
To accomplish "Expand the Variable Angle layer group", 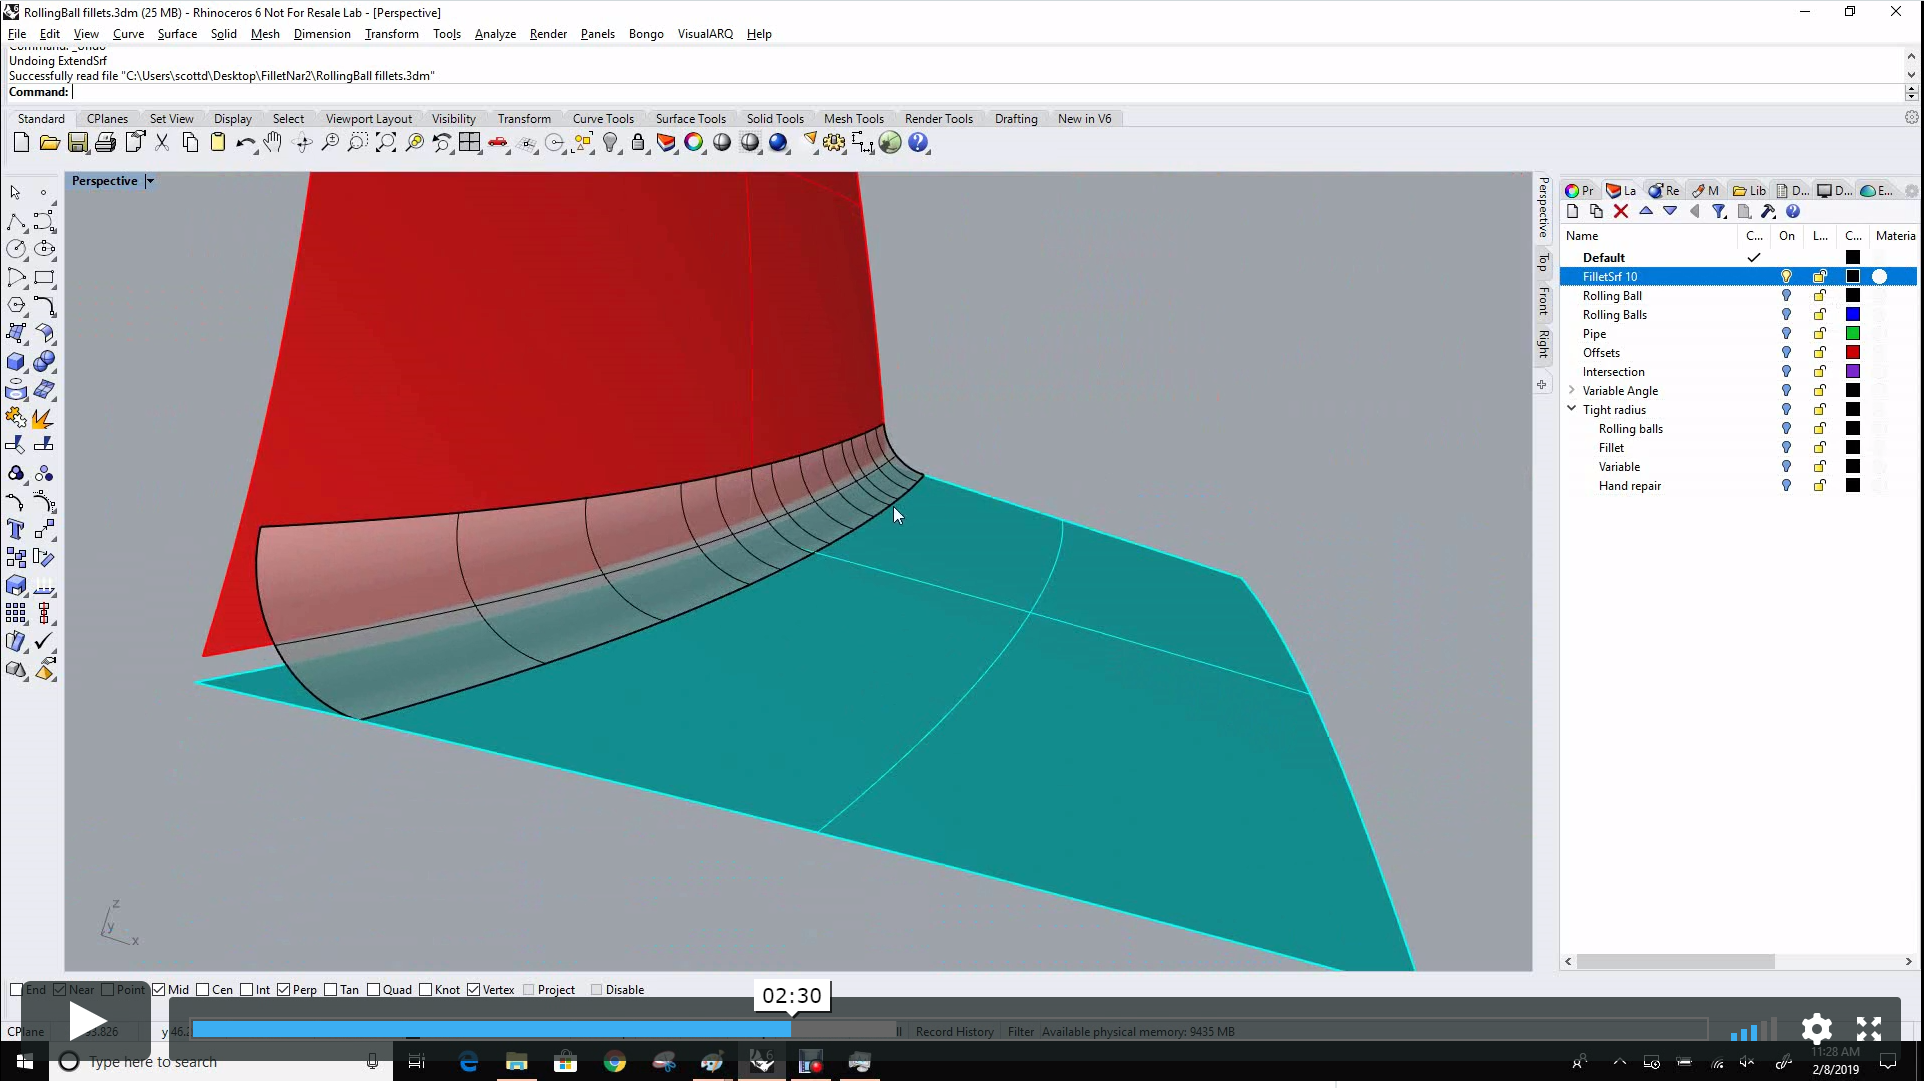I will (x=1572, y=390).
